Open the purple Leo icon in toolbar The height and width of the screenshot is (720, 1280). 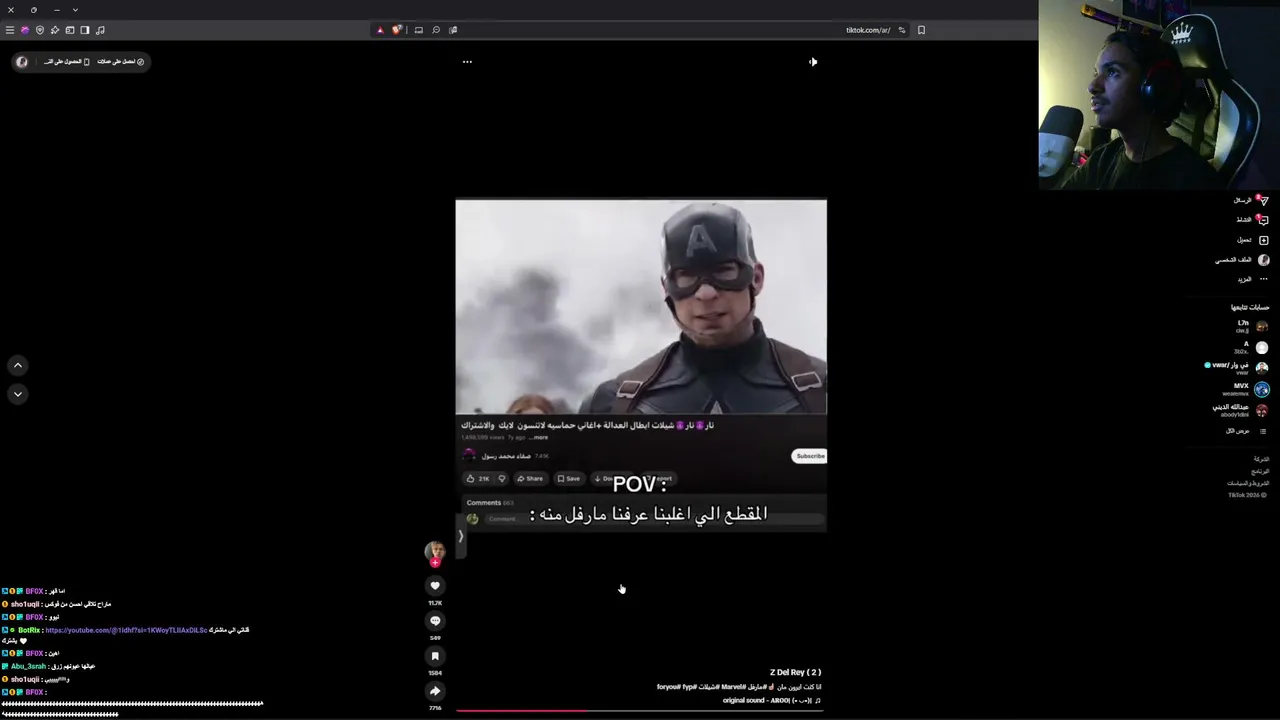tap(25, 30)
